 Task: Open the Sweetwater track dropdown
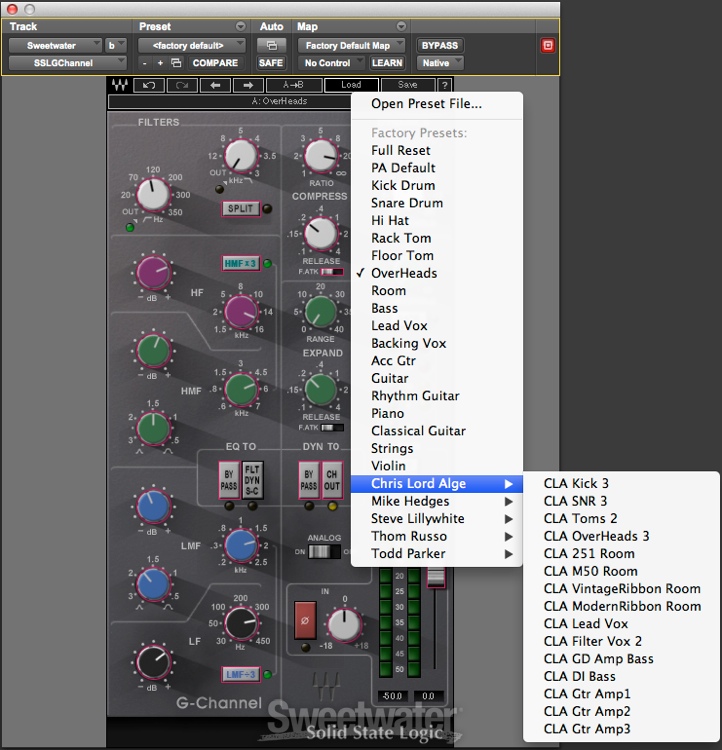[56, 45]
